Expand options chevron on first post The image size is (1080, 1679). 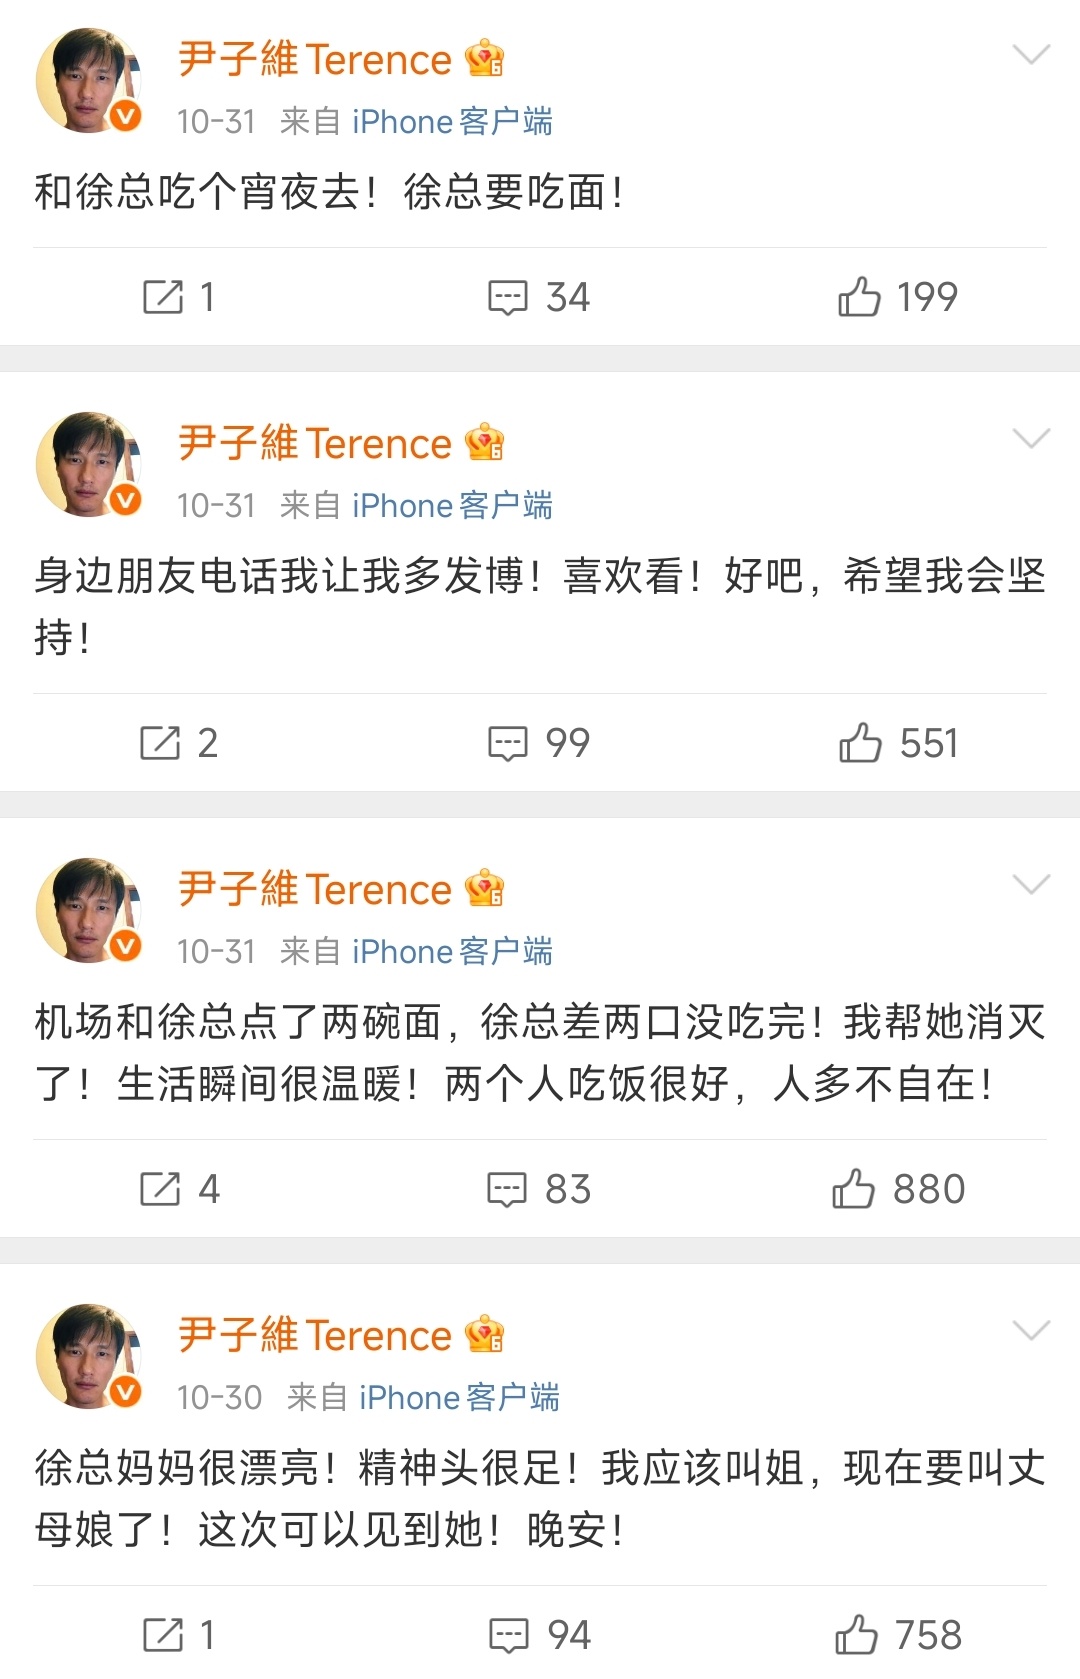[1031, 54]
